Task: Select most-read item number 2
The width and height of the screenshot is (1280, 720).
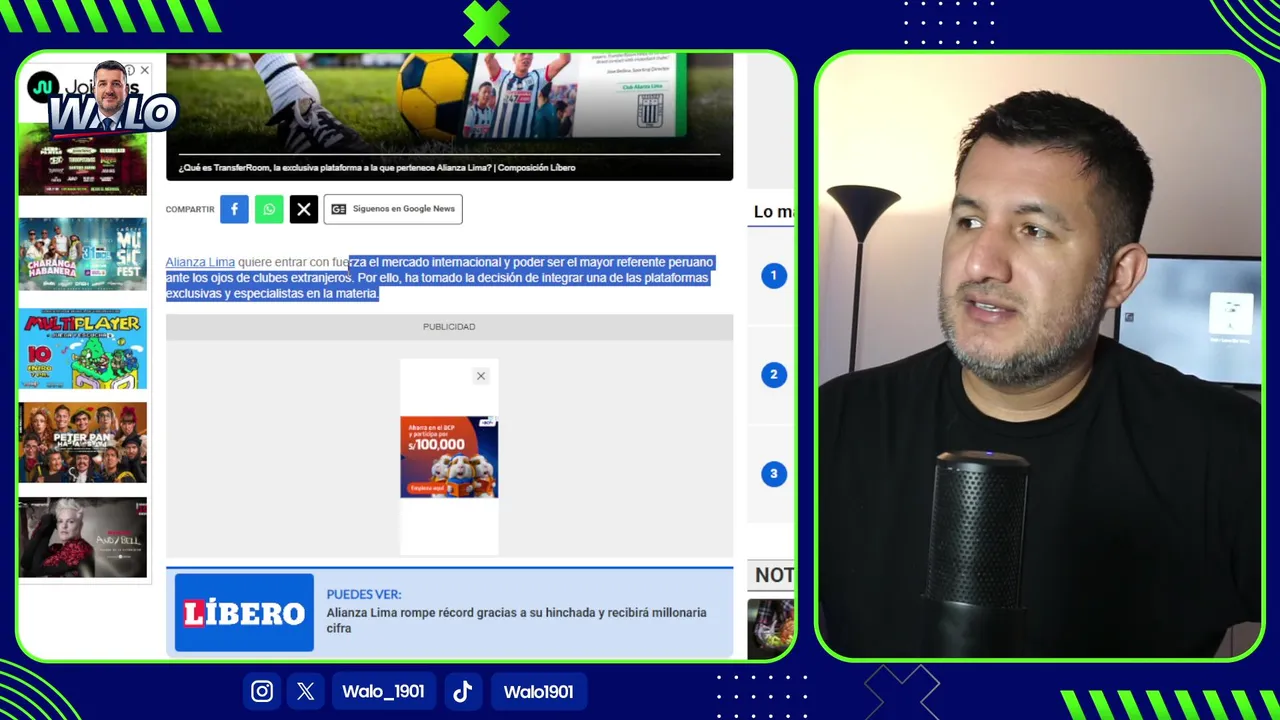Action: point(773,375)
